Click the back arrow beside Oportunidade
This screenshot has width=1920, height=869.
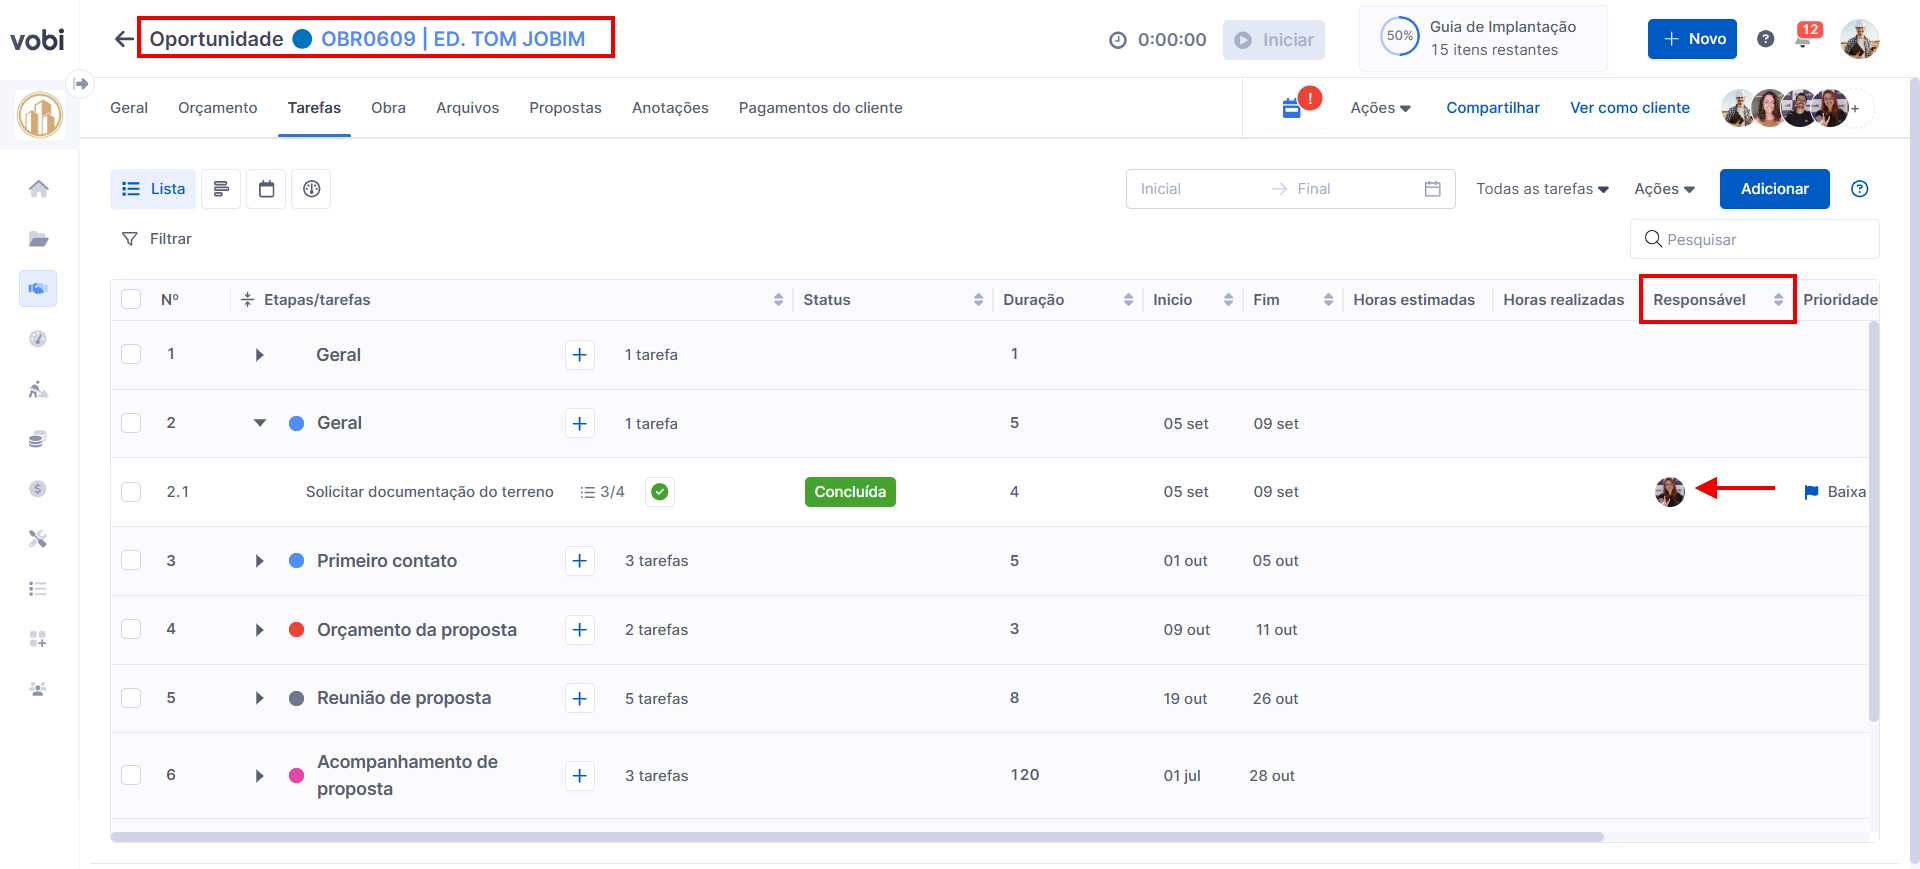tap(123, 39)
